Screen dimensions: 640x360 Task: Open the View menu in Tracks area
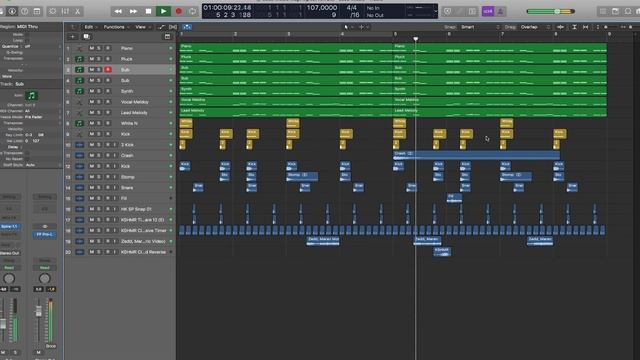142,27
